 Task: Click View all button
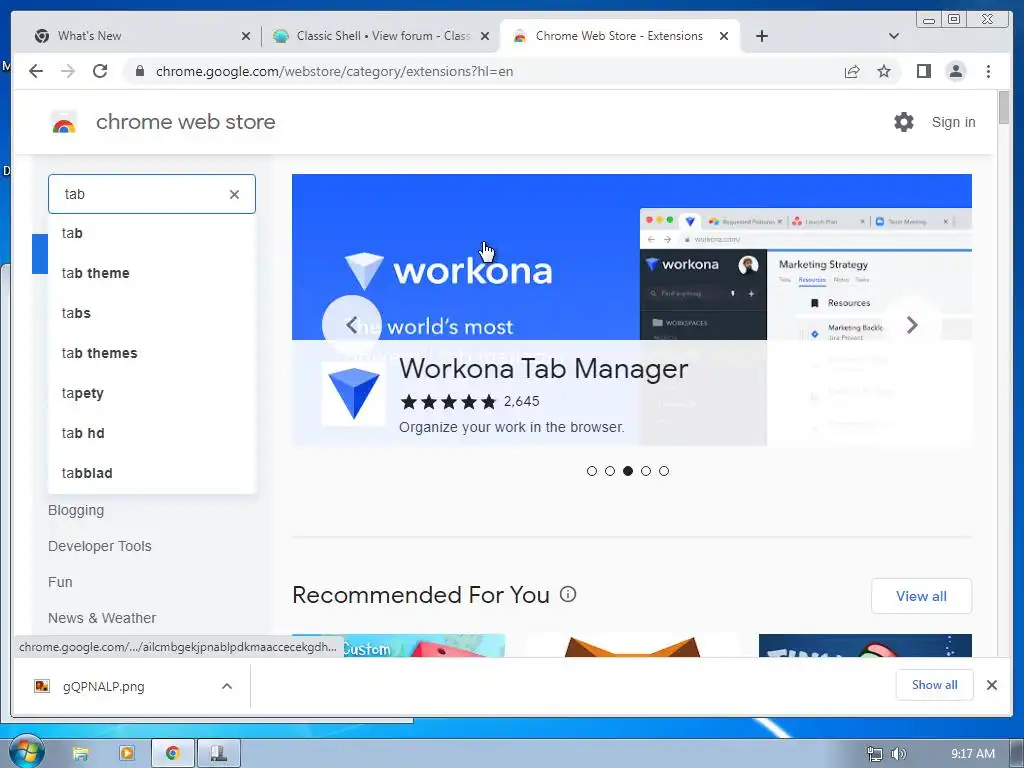(x=921, y=596)
